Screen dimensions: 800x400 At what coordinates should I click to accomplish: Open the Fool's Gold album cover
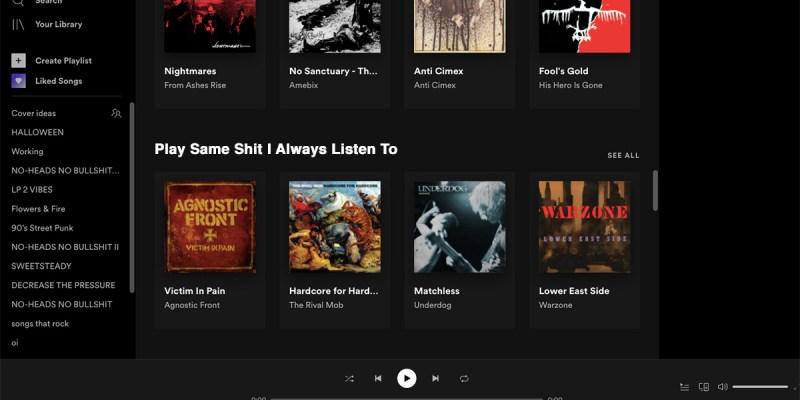pyautogui.click(x=584, y=26)
